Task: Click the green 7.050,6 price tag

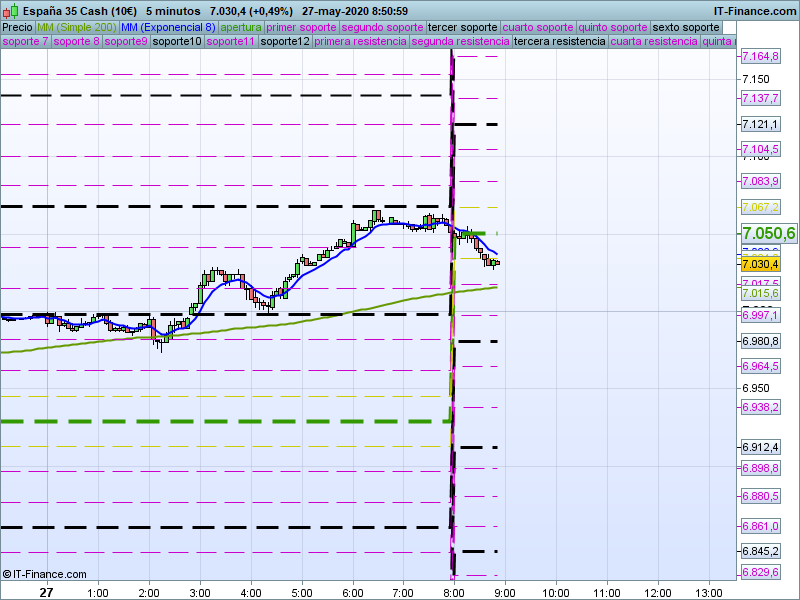Action: click(768, 233)
